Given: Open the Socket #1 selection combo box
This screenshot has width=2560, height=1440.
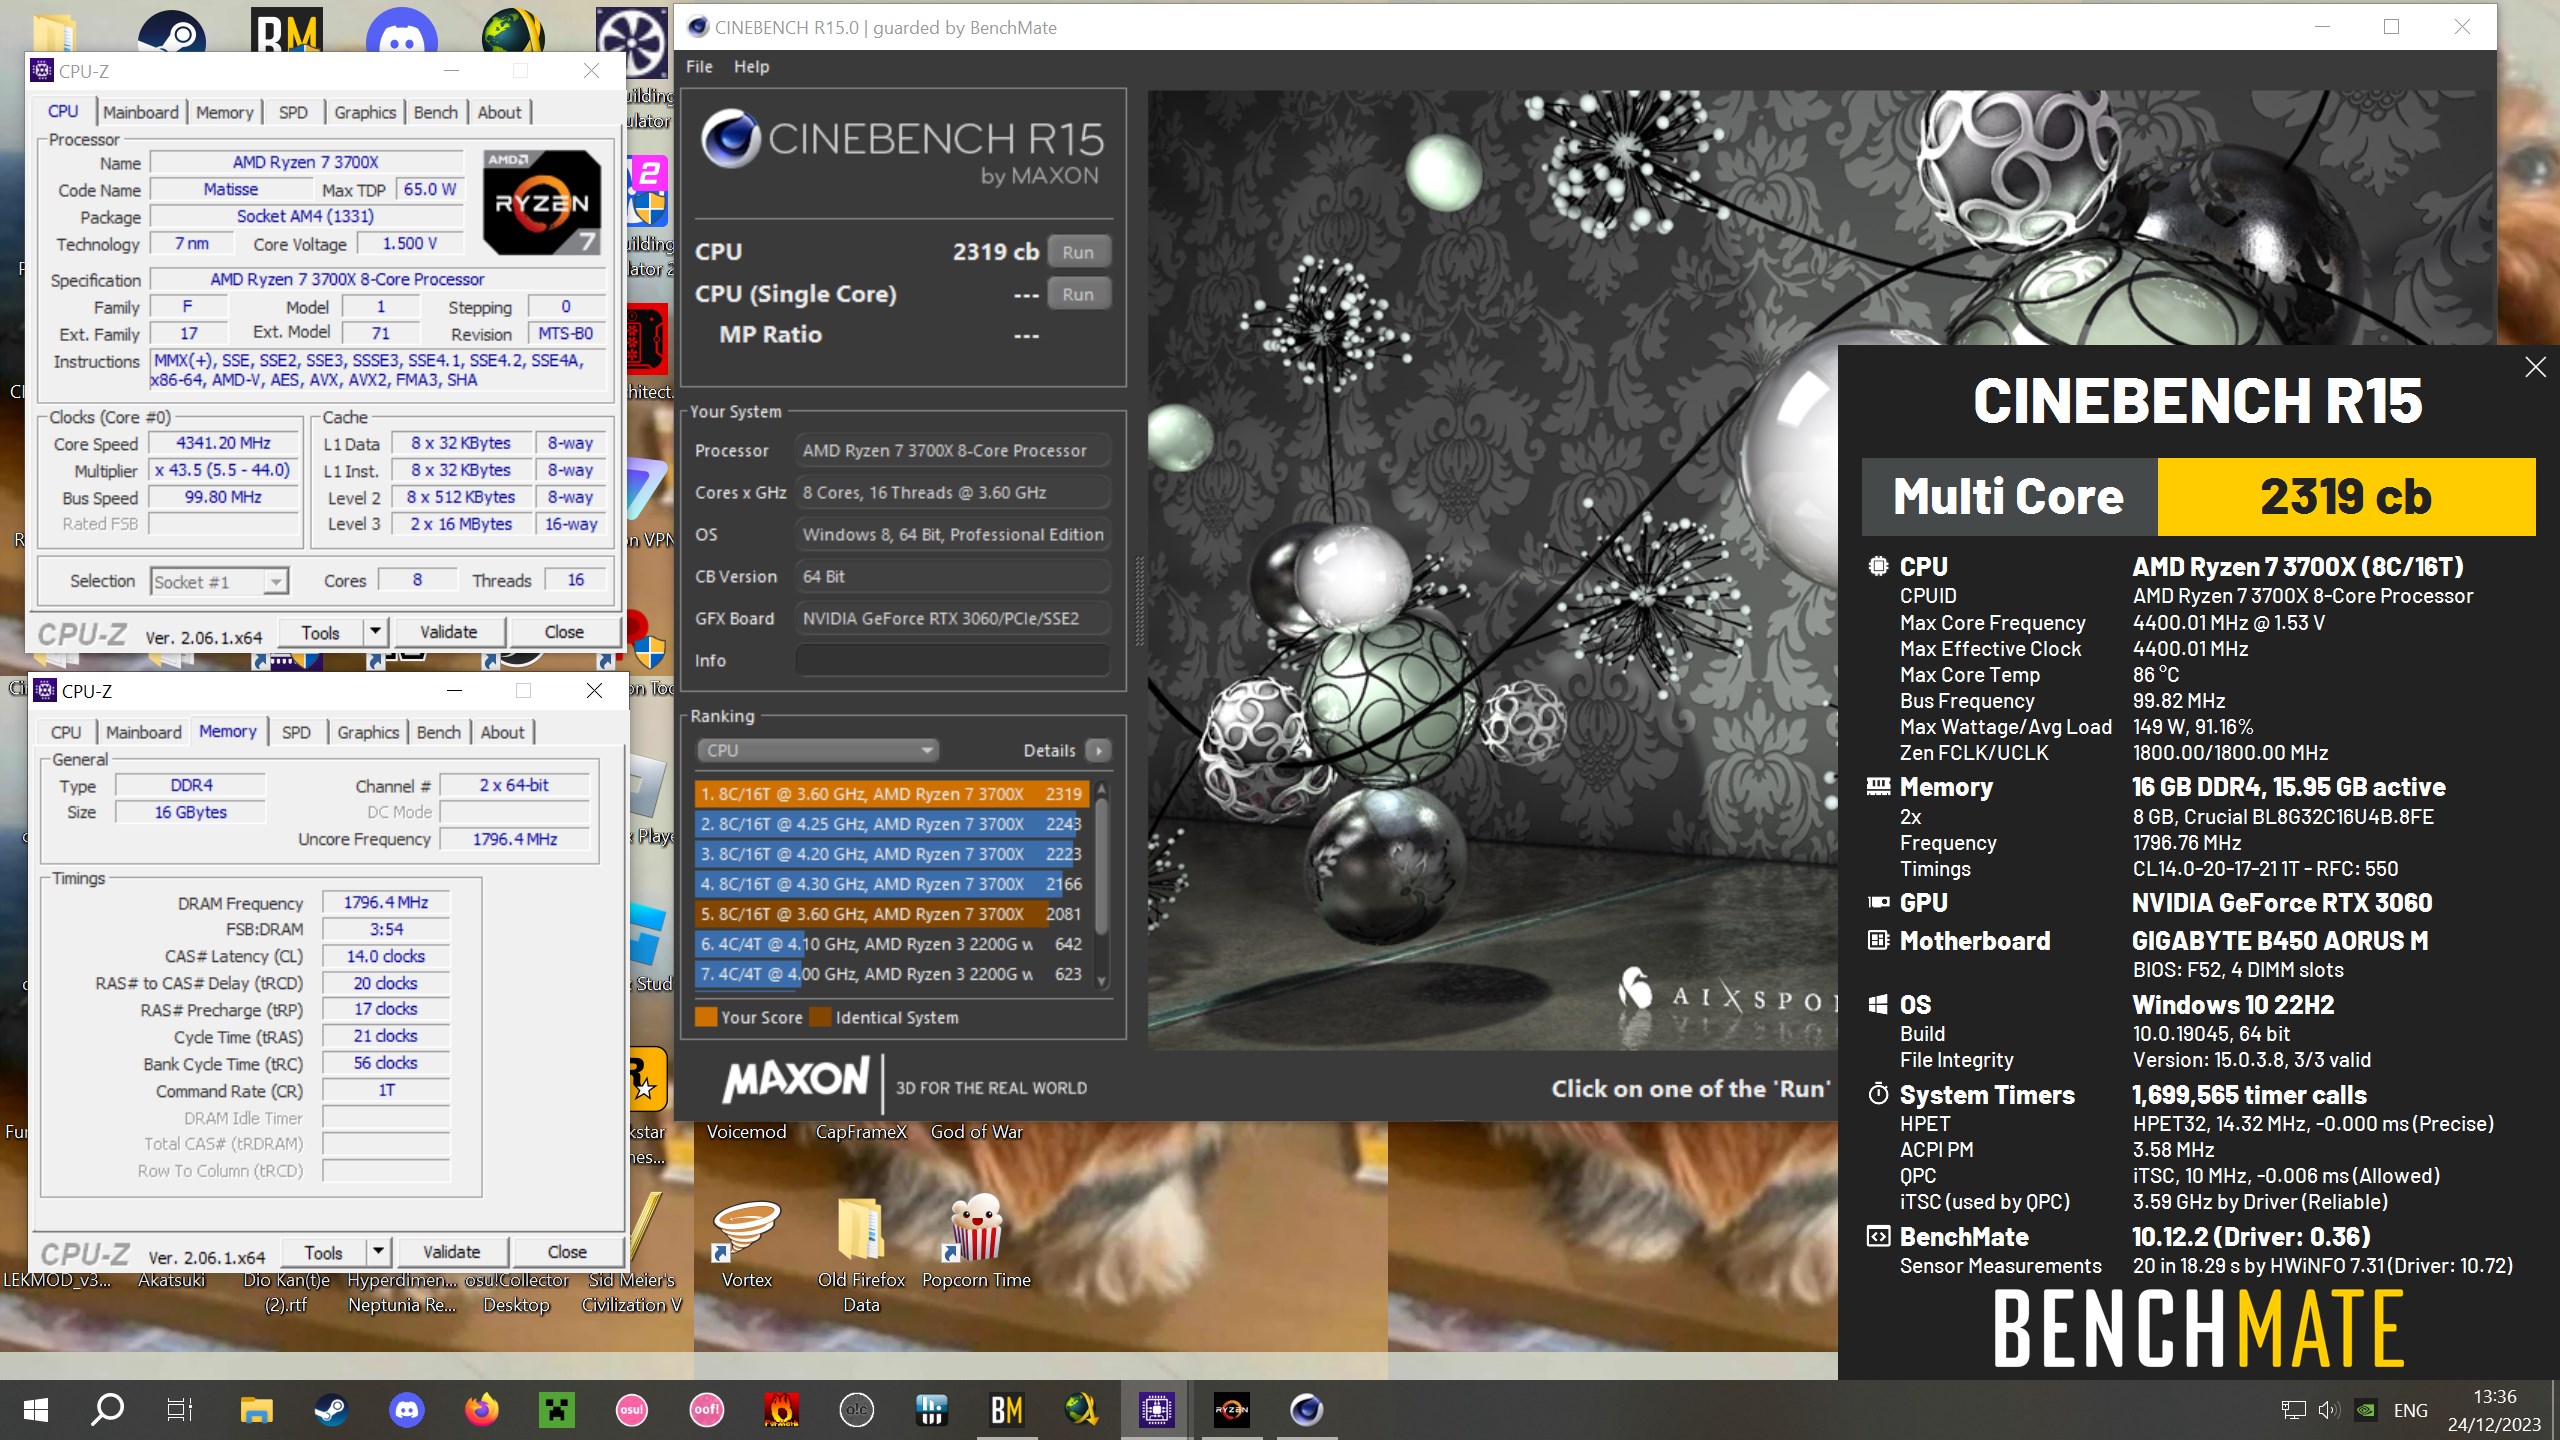Looking at the screenshot, I should point(219,581).
